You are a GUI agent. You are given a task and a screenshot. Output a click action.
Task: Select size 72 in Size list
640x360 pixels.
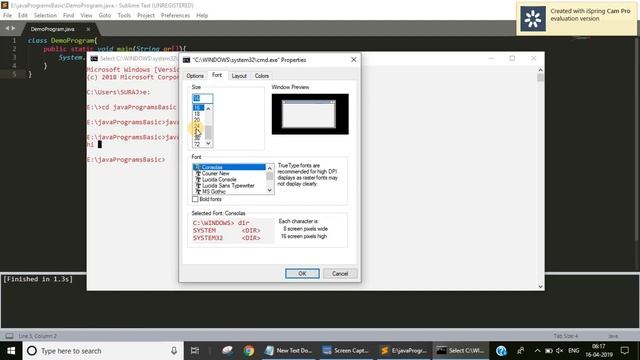pos(197,144)
